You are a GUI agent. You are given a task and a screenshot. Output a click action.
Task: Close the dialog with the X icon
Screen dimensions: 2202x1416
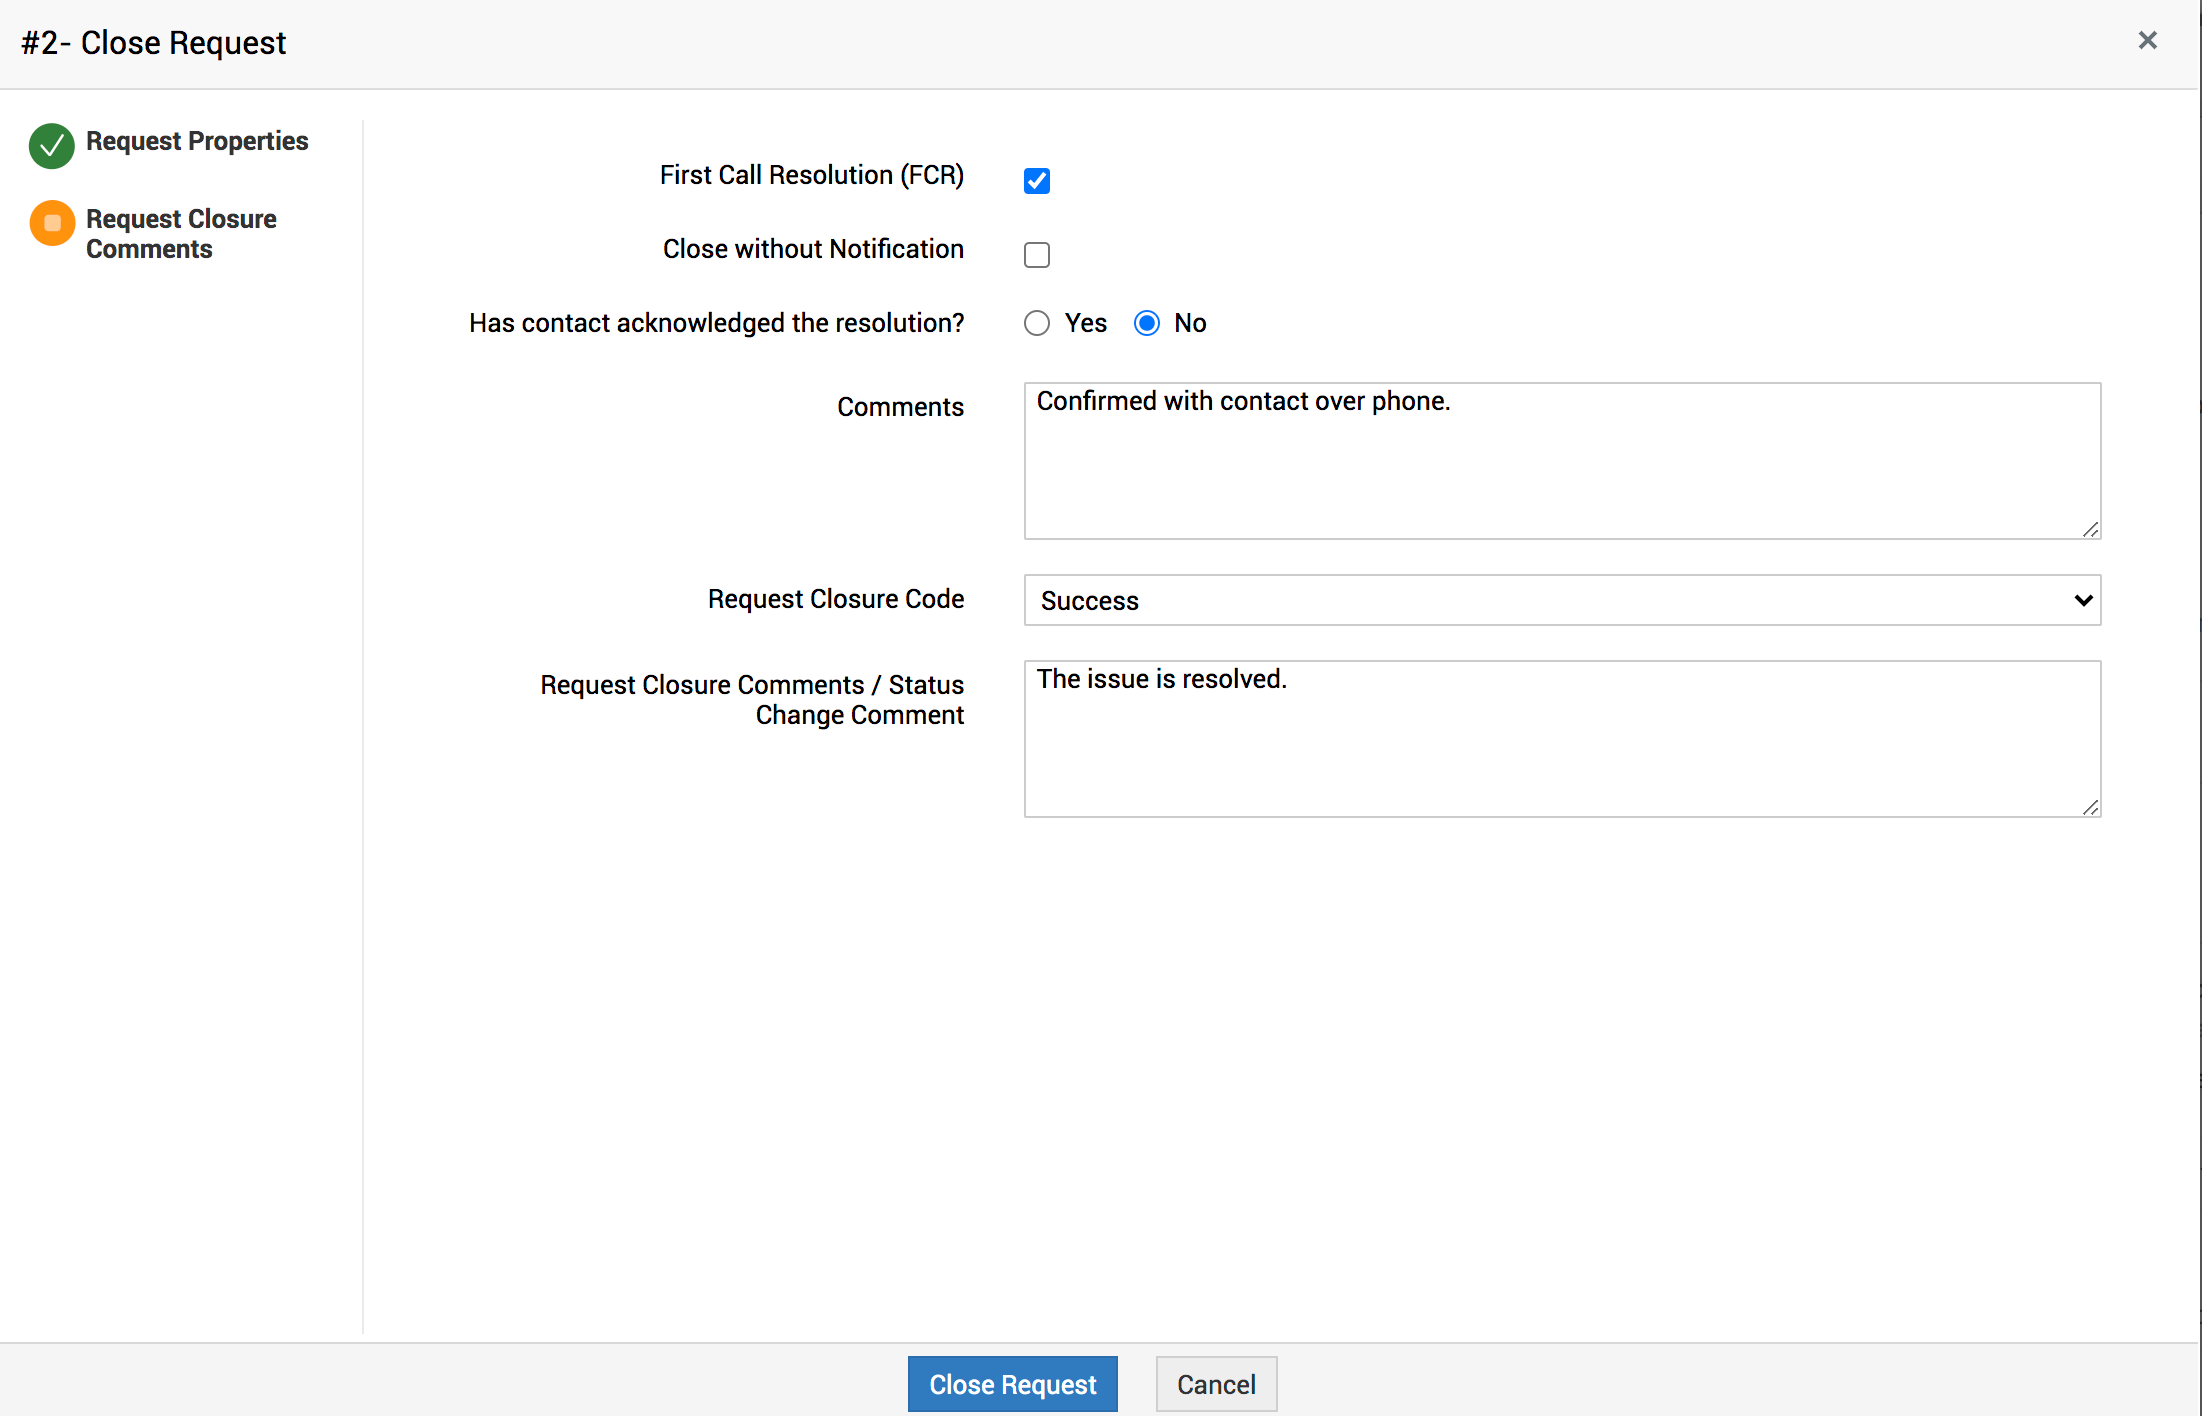pos(2147,41)
